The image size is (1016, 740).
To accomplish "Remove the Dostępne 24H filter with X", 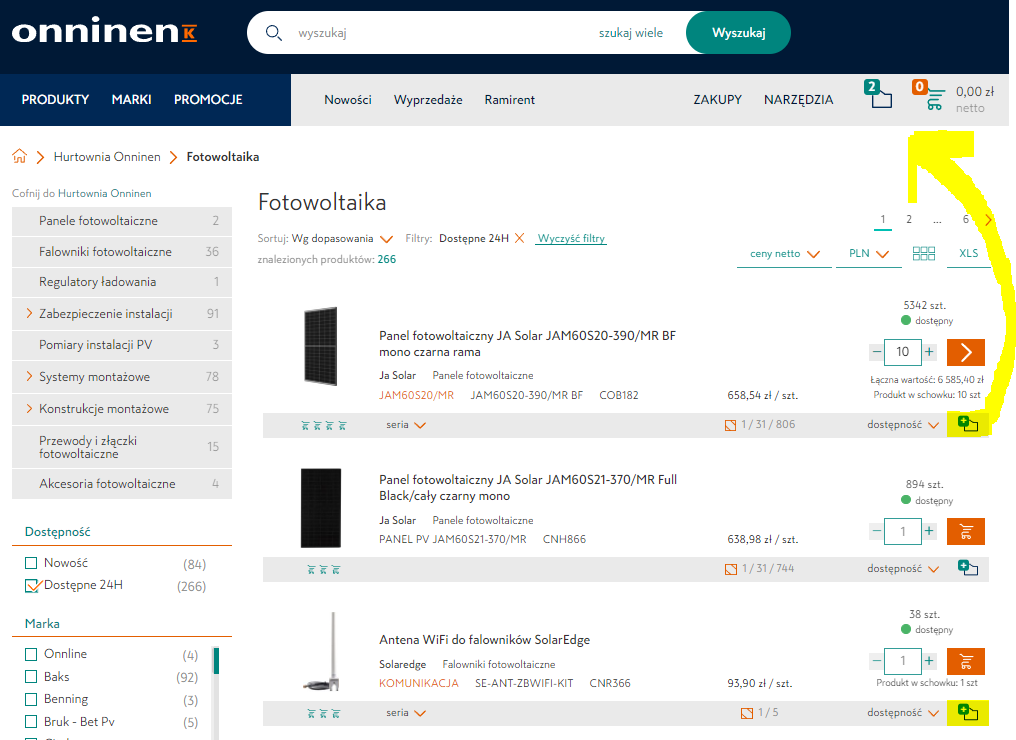I will click(520, 238).
